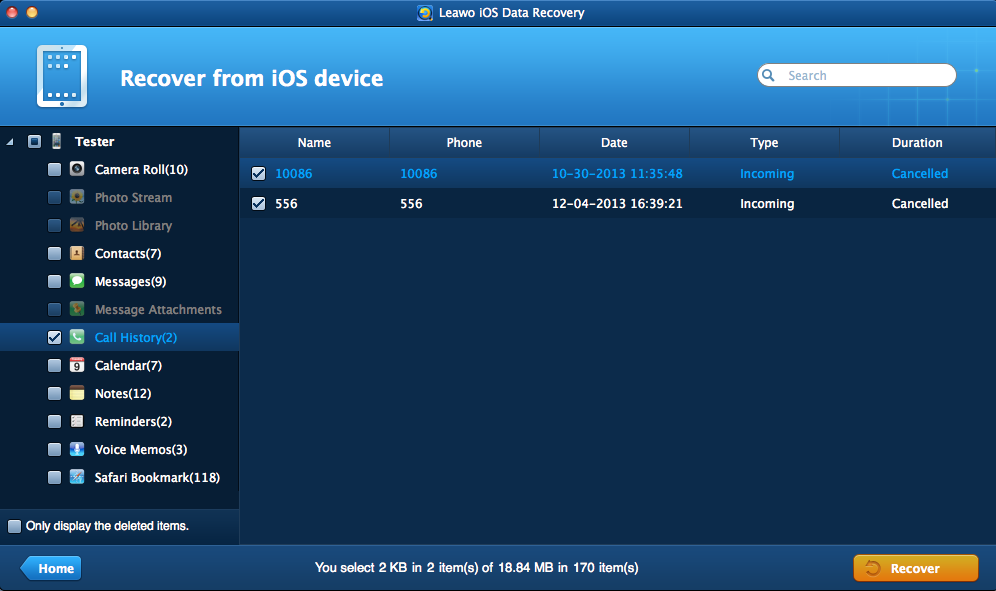This screenshot has width=996, height=591.
Task: Check the Voice Memos(3) checkbox
Action: (55, 449)
